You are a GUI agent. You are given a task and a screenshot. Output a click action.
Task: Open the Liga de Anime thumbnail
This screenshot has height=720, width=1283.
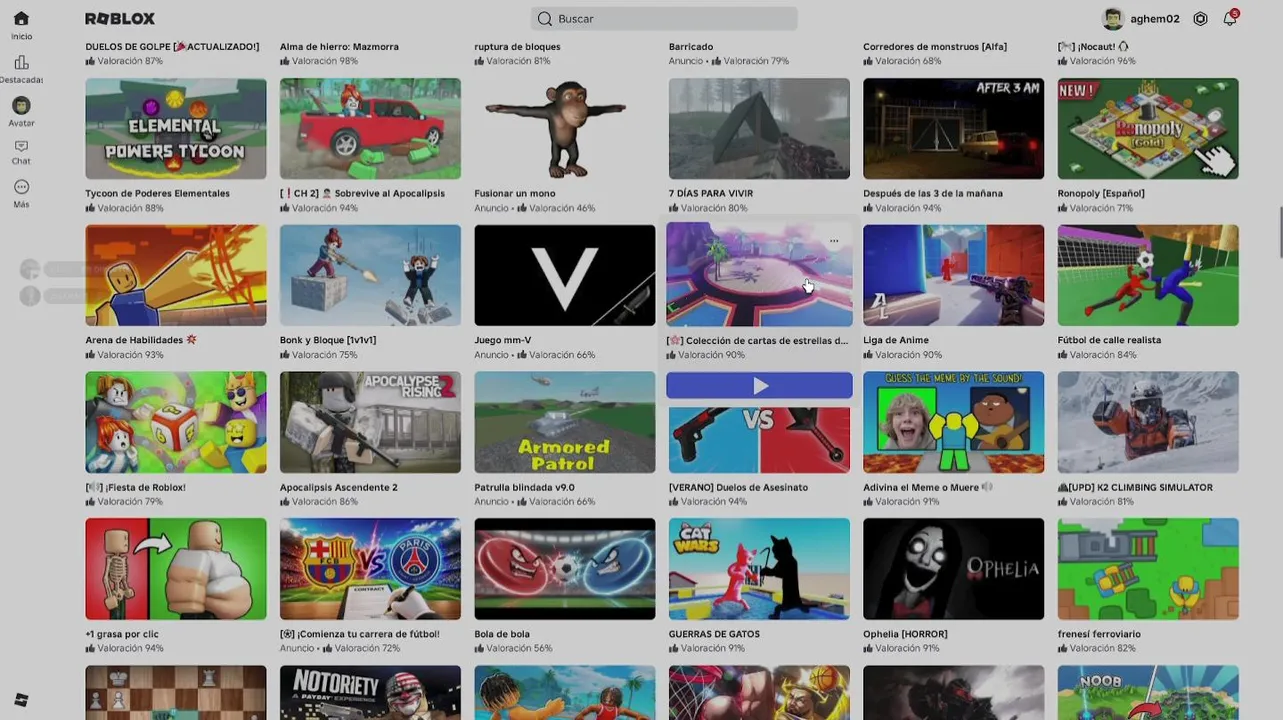(954, 275)
